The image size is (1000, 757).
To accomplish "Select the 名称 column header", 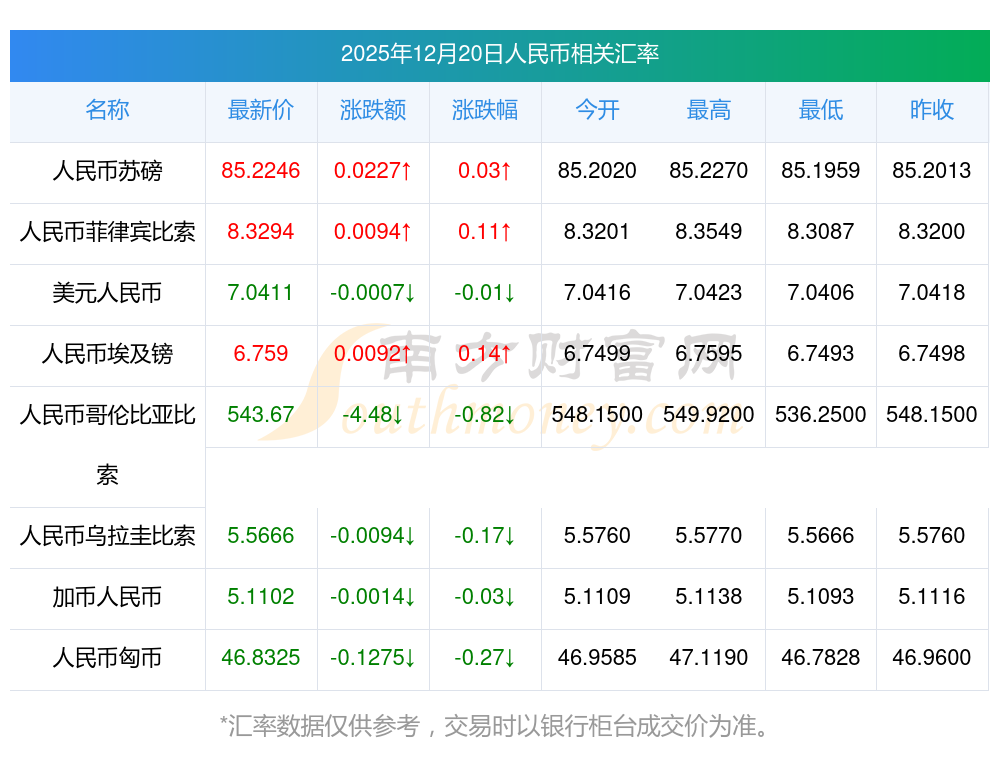I will pyautogui.click(x=107, y=110).
